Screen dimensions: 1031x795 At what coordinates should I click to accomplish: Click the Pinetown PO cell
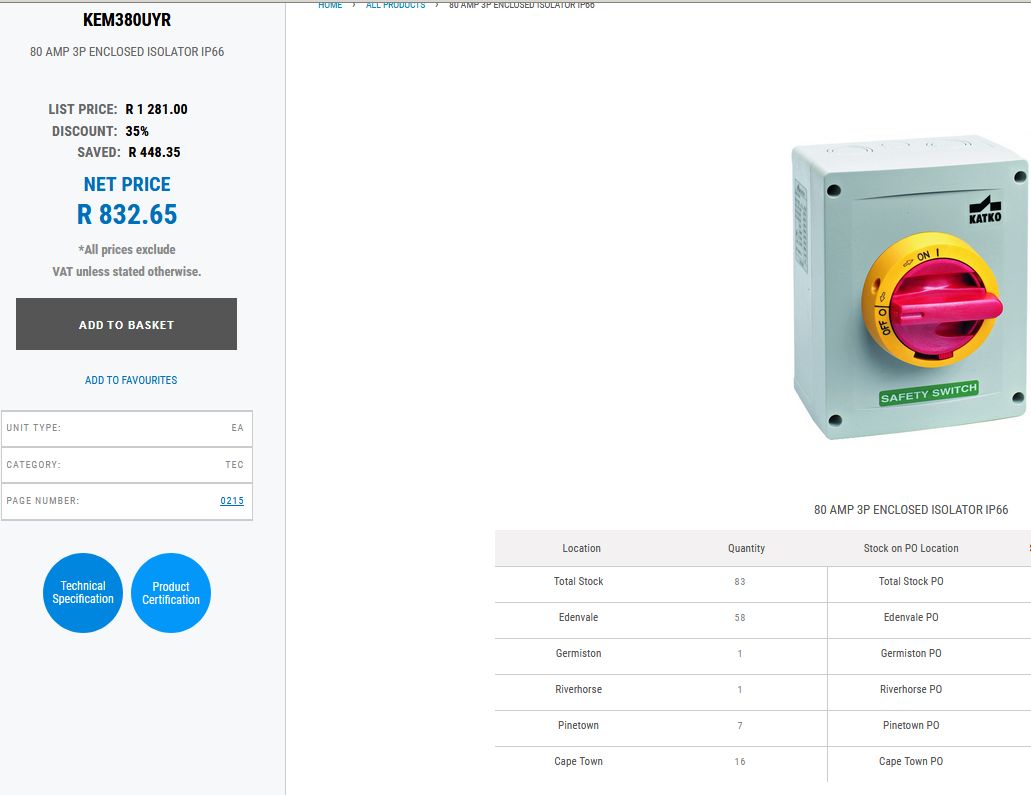coord(911,725)
